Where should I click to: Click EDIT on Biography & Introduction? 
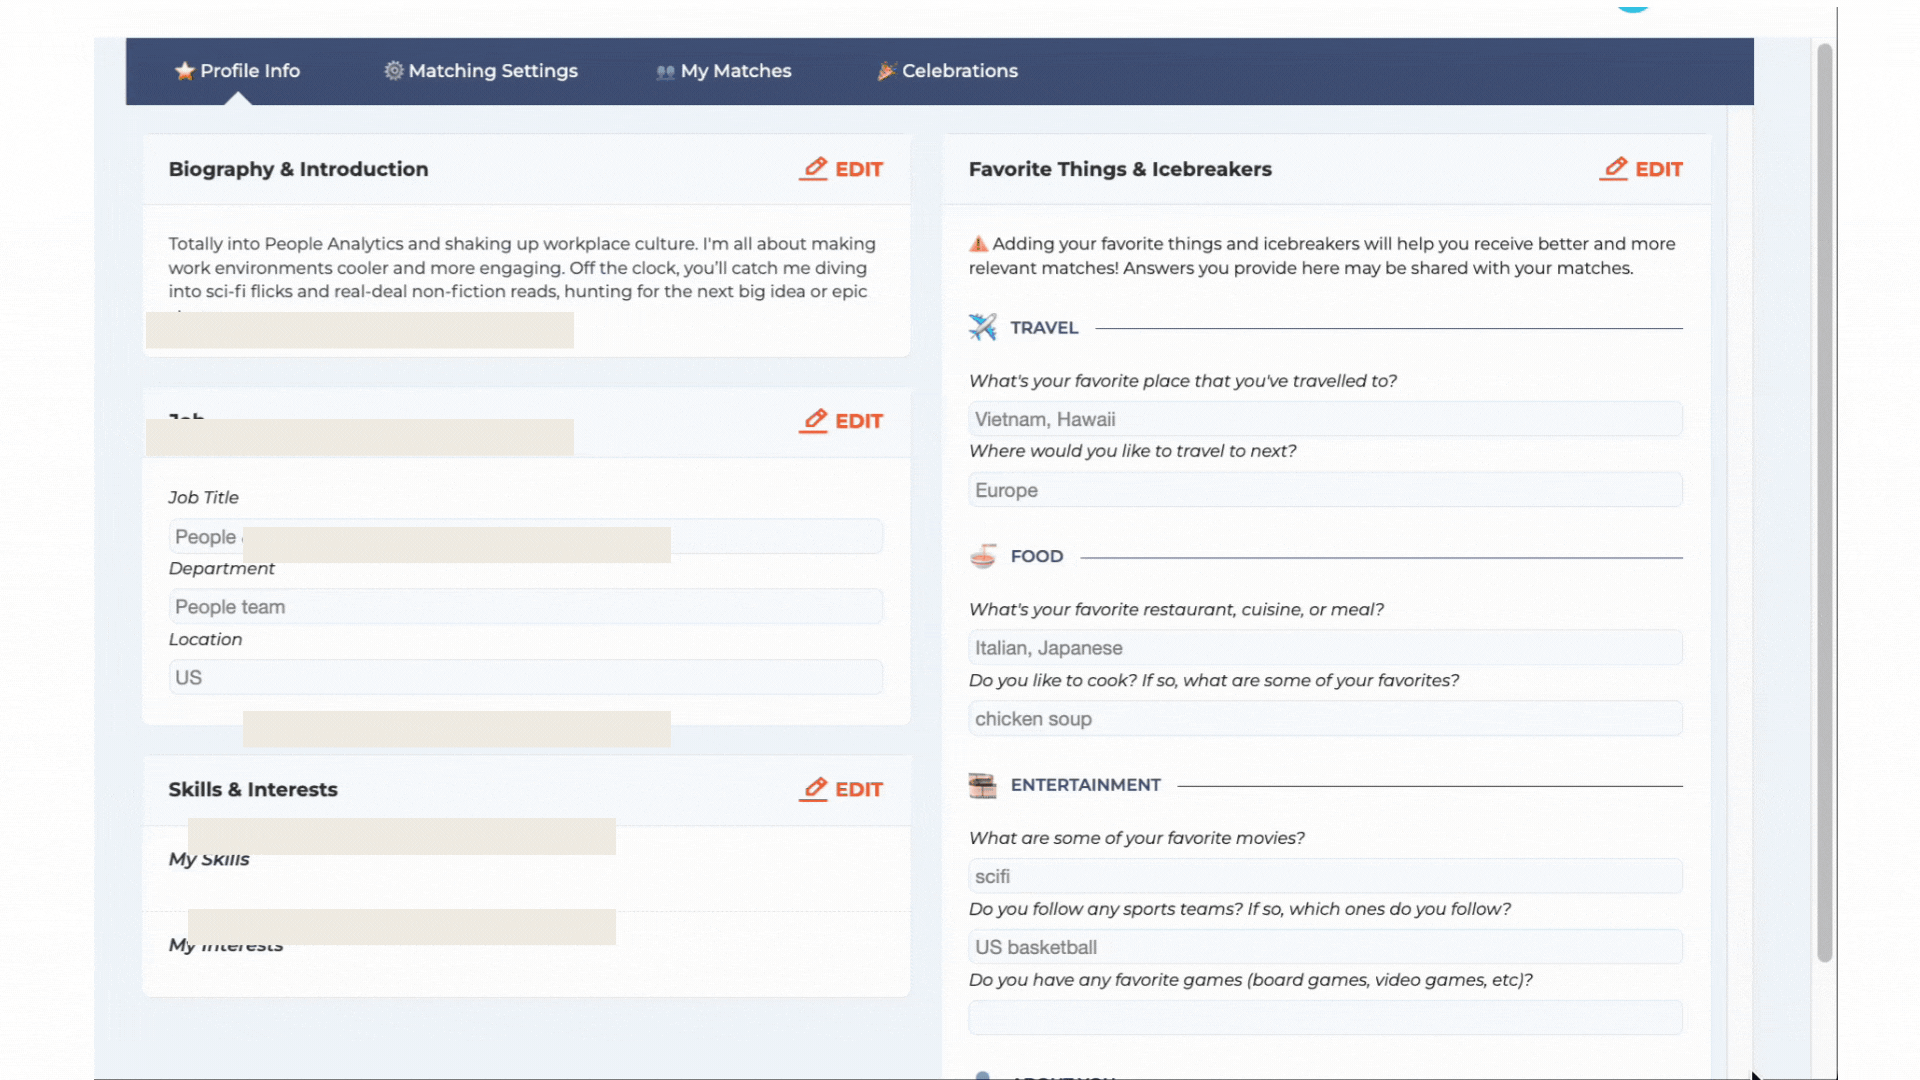pyautogui.click(x=858, y=169)
